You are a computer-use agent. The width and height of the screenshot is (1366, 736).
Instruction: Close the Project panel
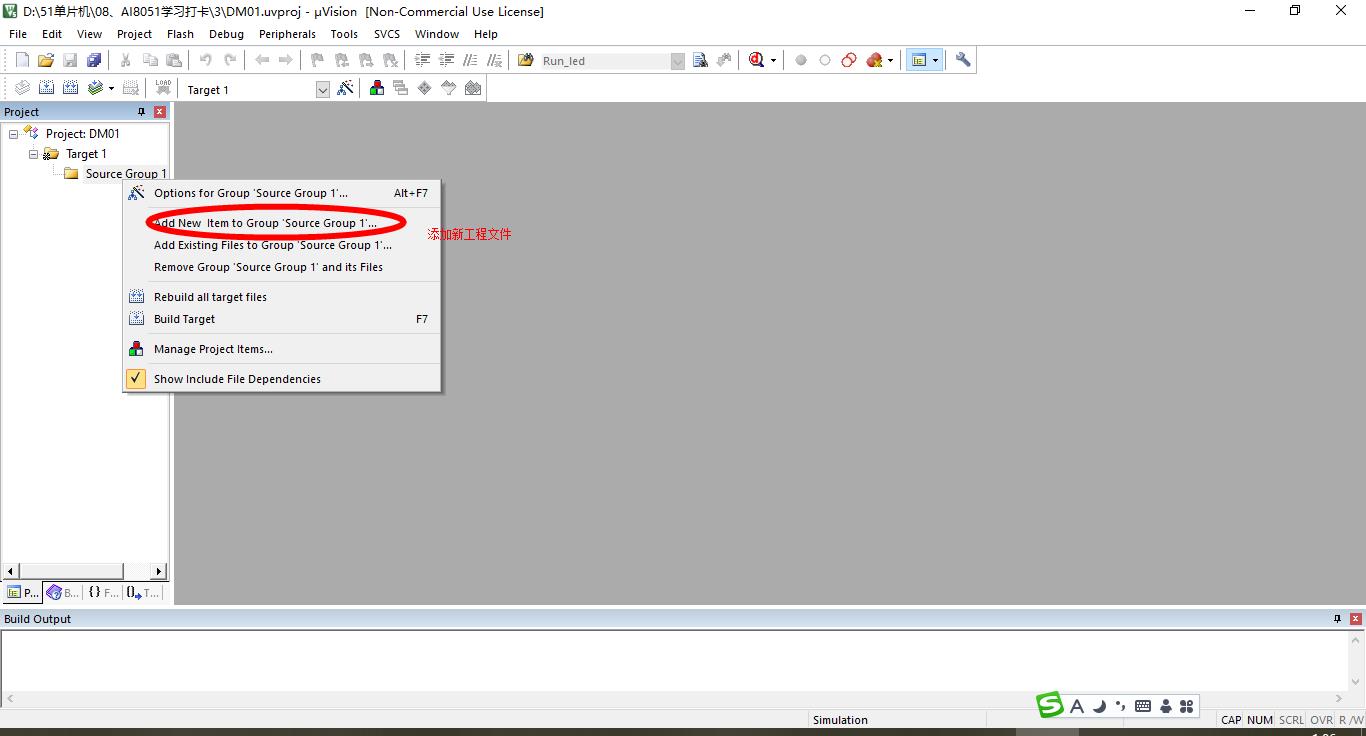[x=159, y=112]
